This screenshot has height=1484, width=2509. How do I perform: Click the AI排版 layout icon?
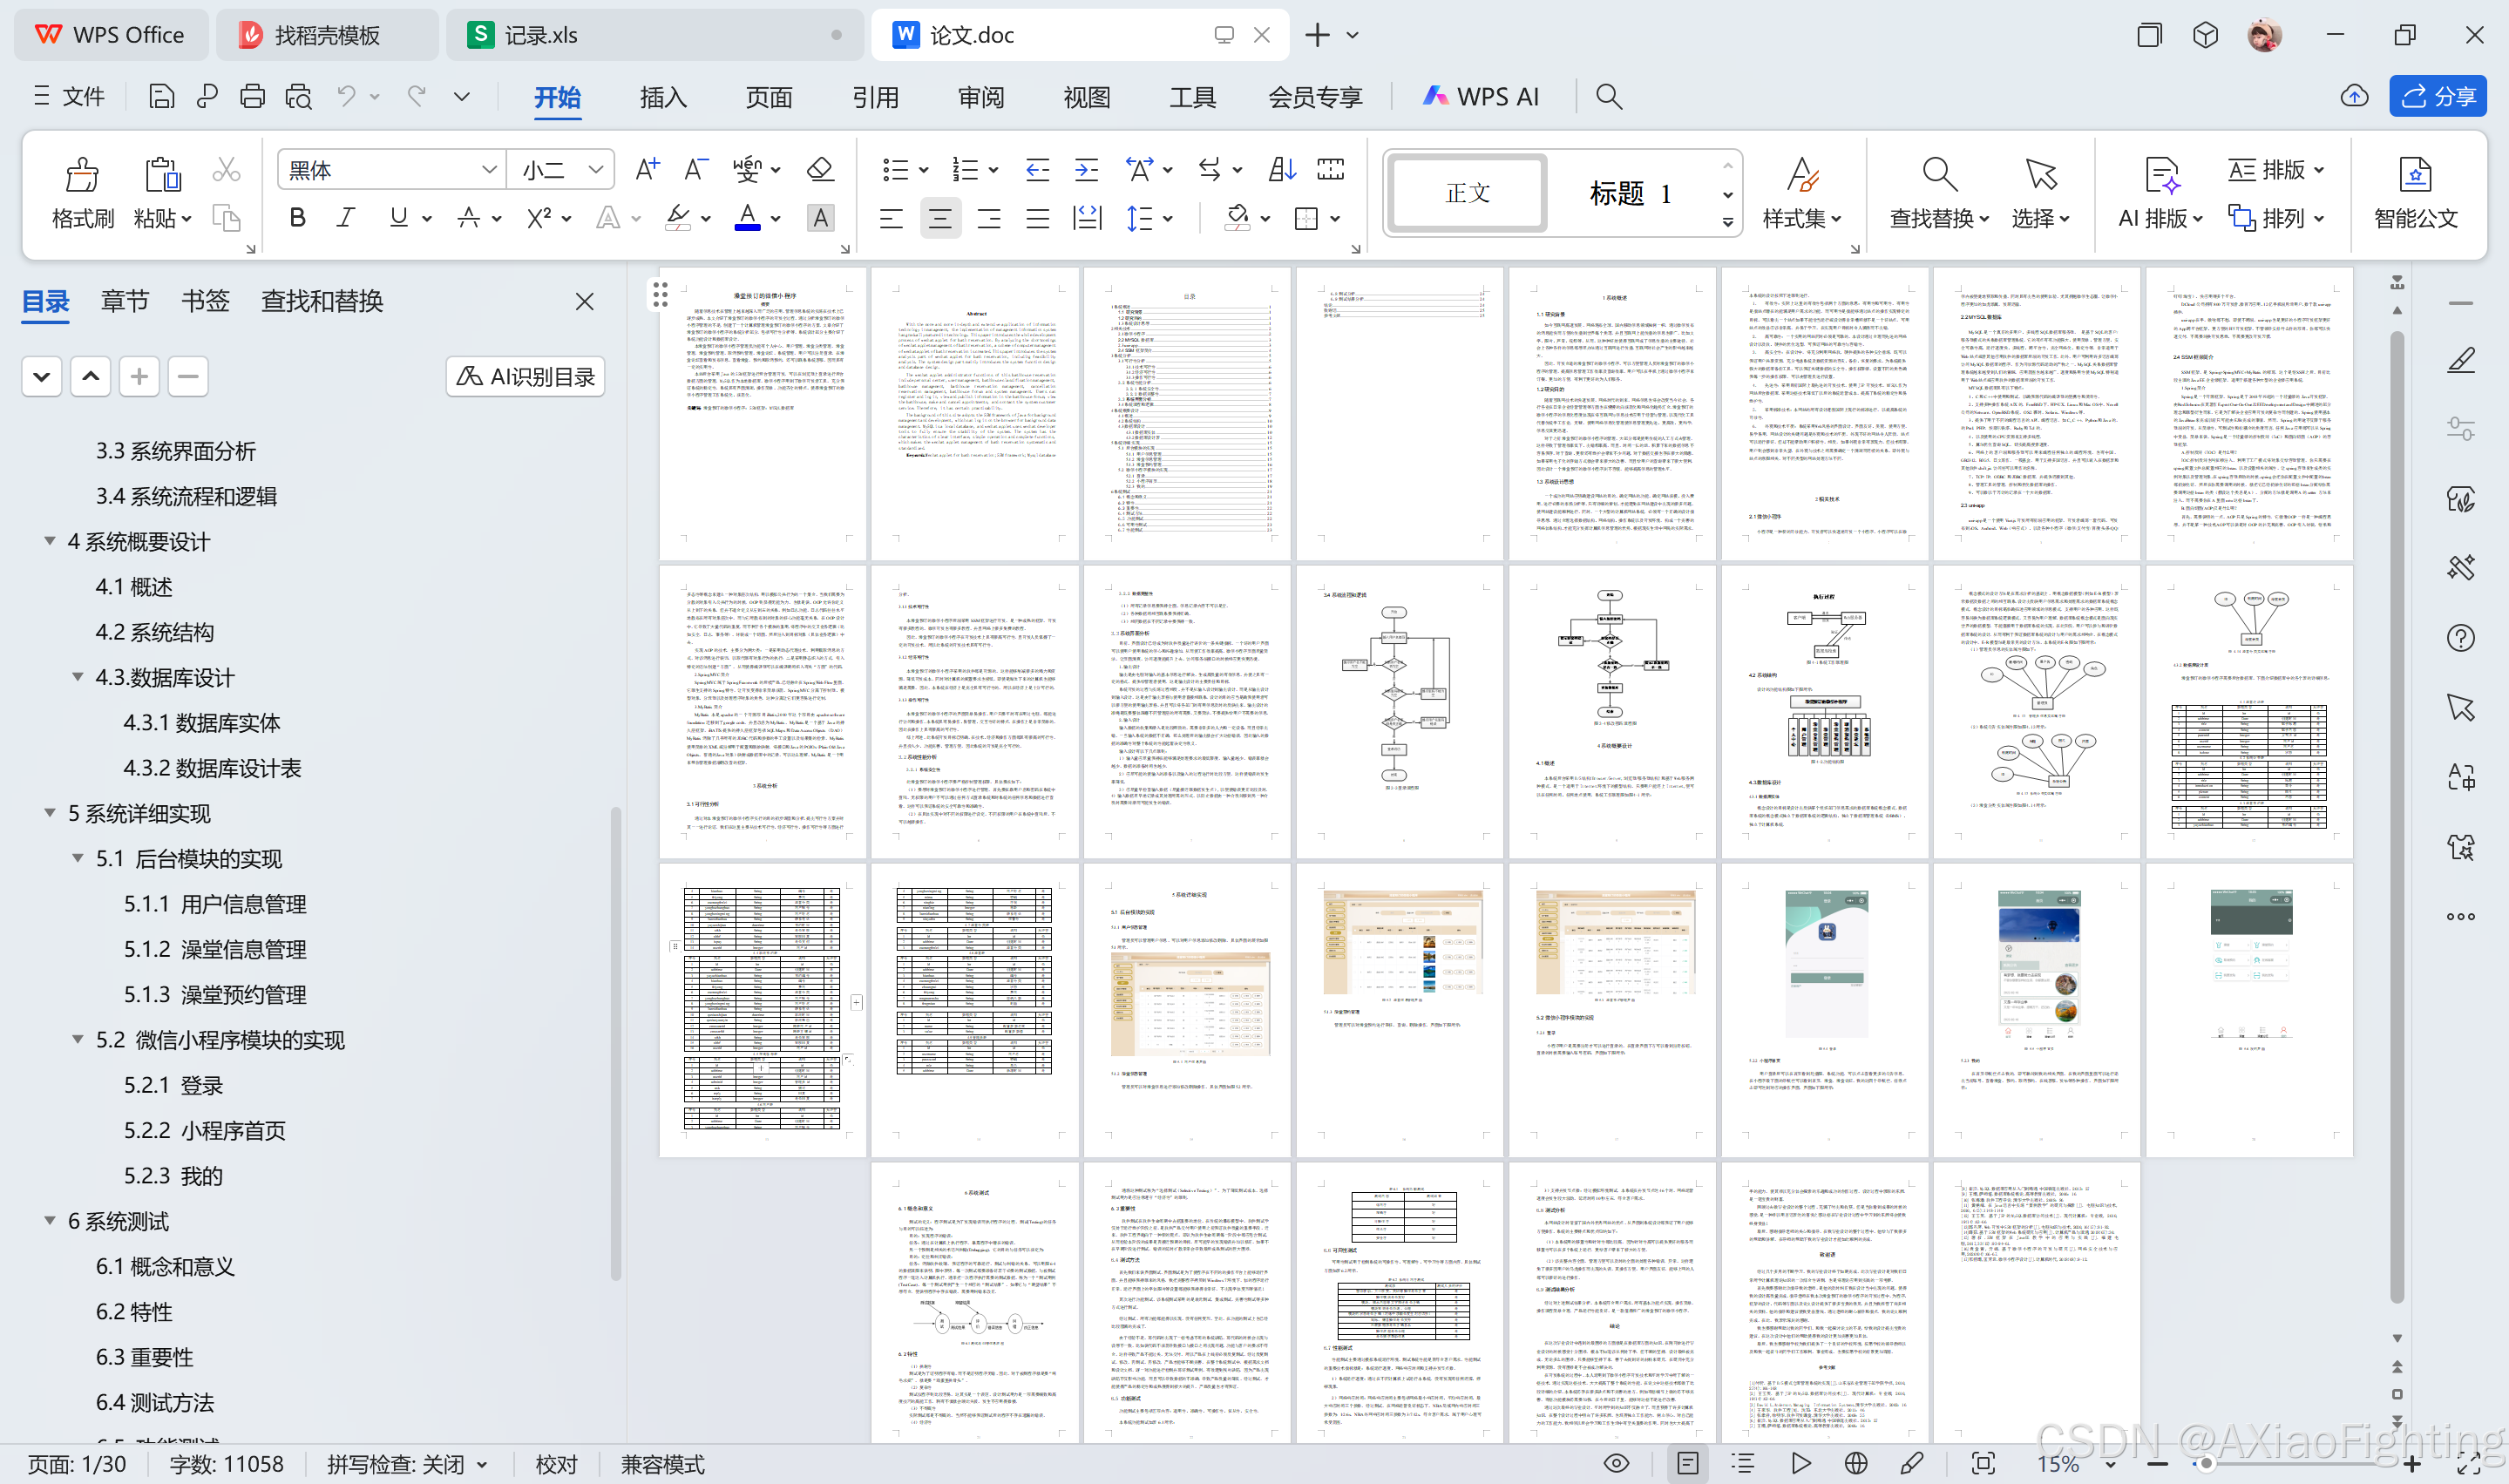click(x=2160, y=174)
